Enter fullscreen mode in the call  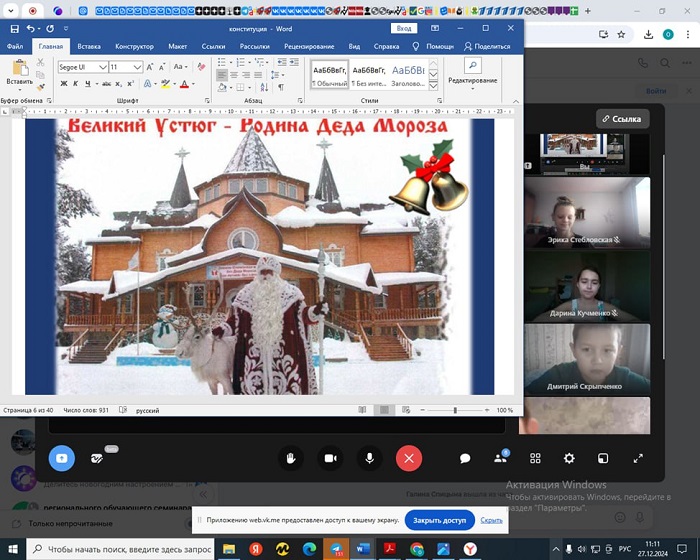click(x=638, y=459)
